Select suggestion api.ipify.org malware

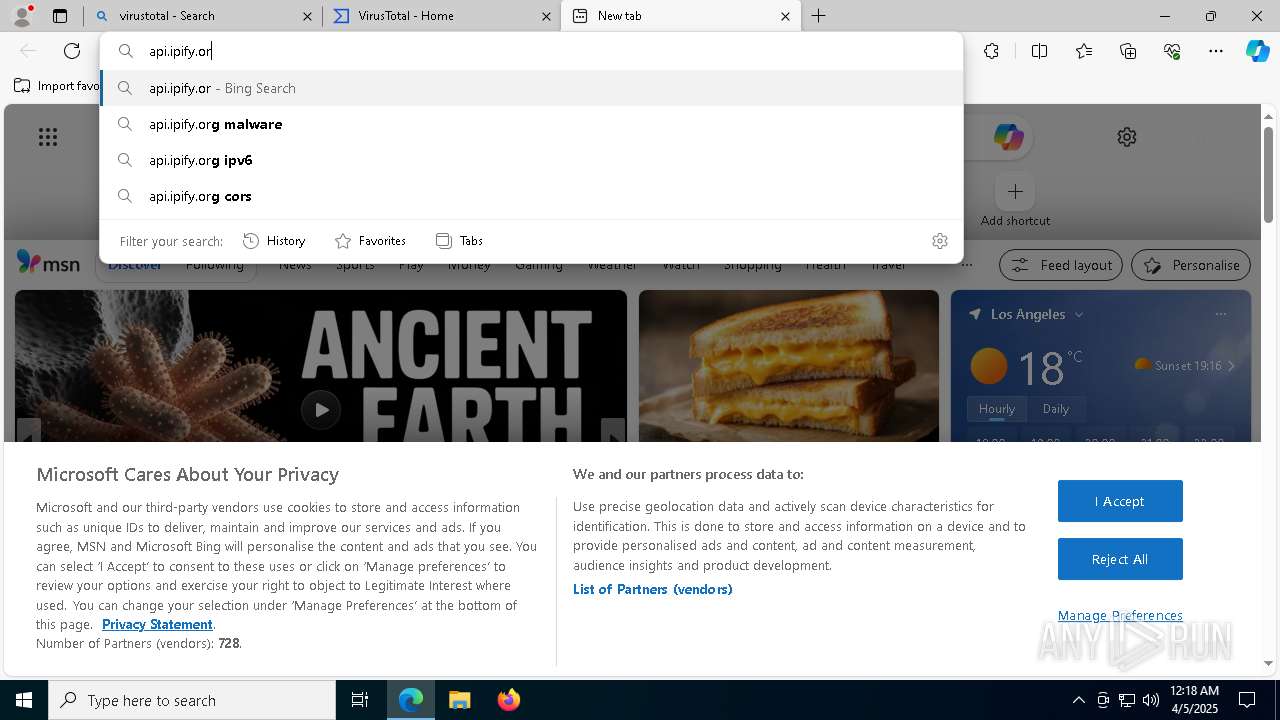tap(531, 124)
